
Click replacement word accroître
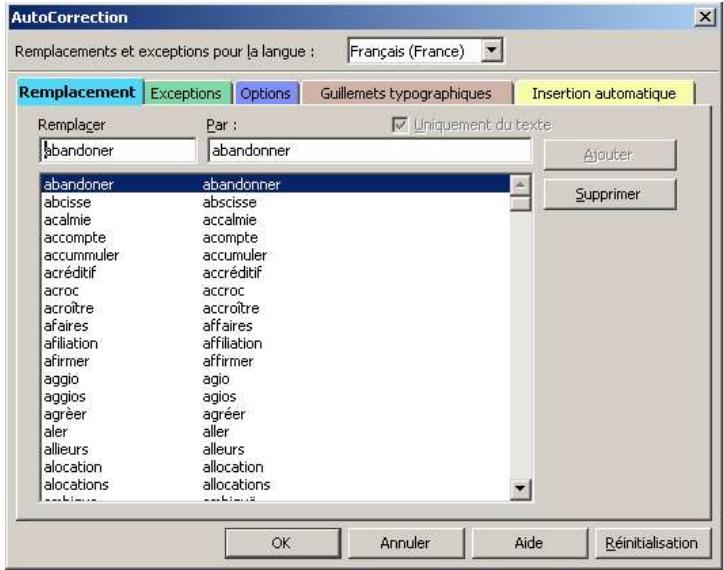(x=231, y=308)
